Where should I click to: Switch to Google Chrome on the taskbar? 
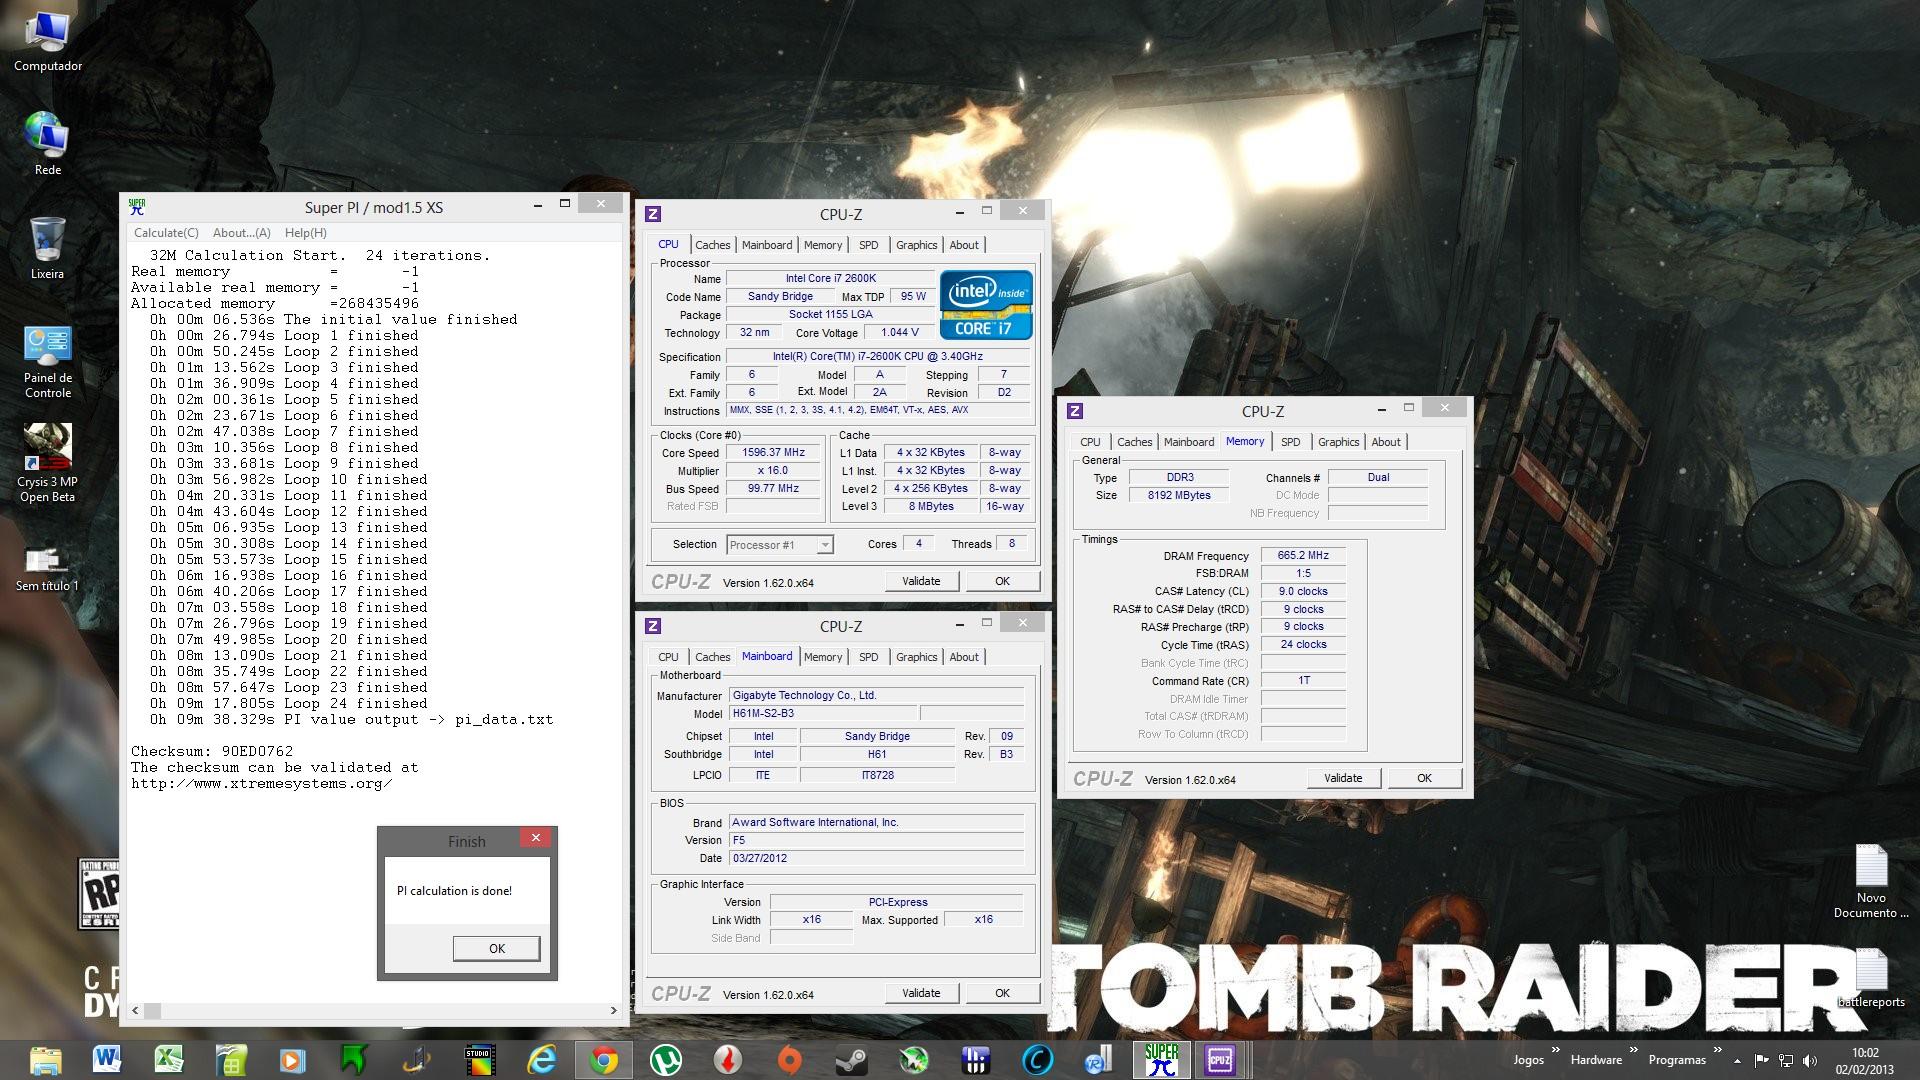pyautogui.click(x=603, y=1060)
